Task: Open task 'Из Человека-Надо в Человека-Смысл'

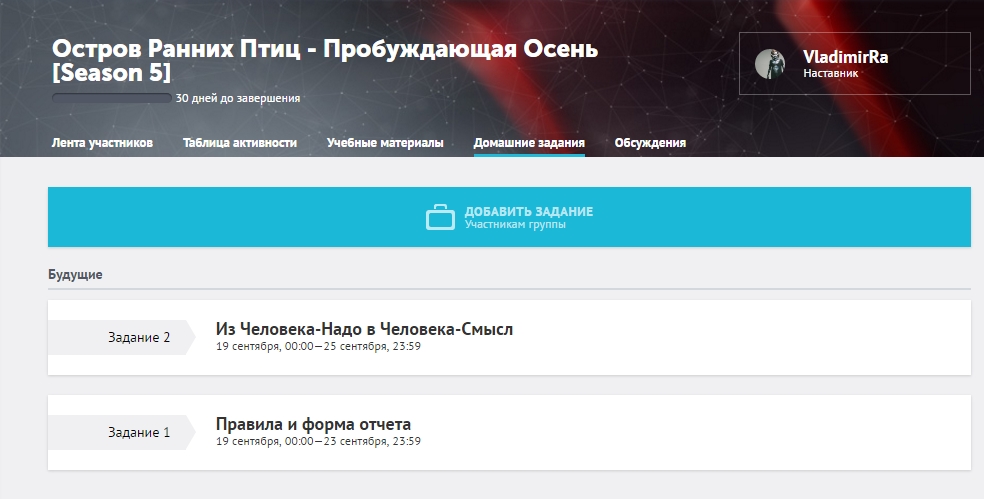Action: click(364, 329)
